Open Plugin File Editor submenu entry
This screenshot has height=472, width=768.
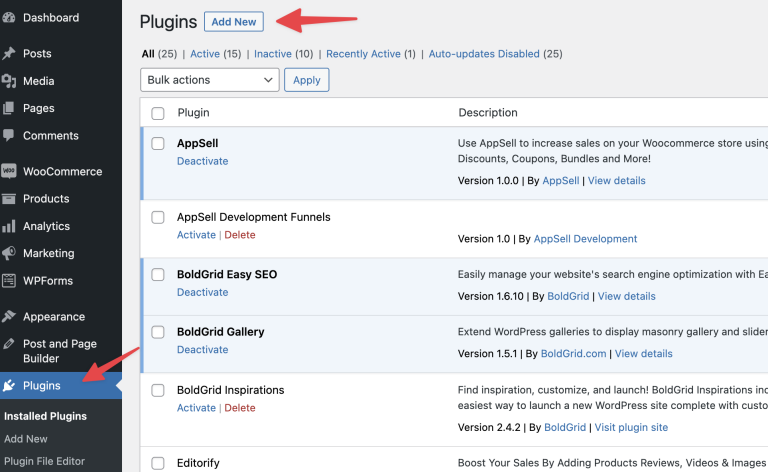pos(45,461)
